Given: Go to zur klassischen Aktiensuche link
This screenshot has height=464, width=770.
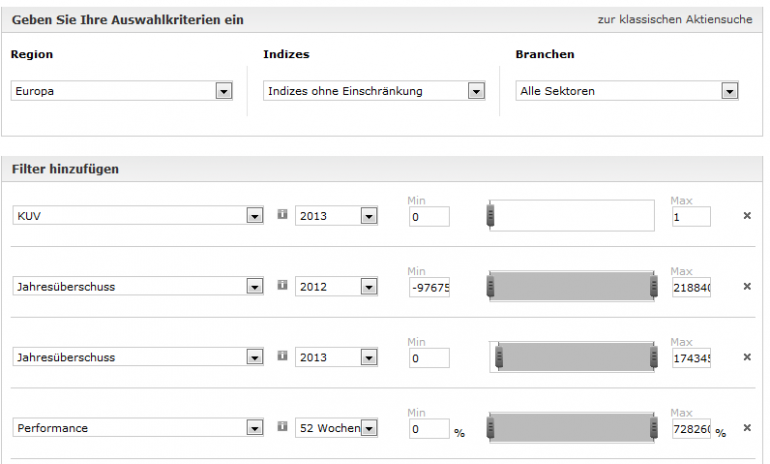Looking at the screenshot, I should [x=675, y=19].
